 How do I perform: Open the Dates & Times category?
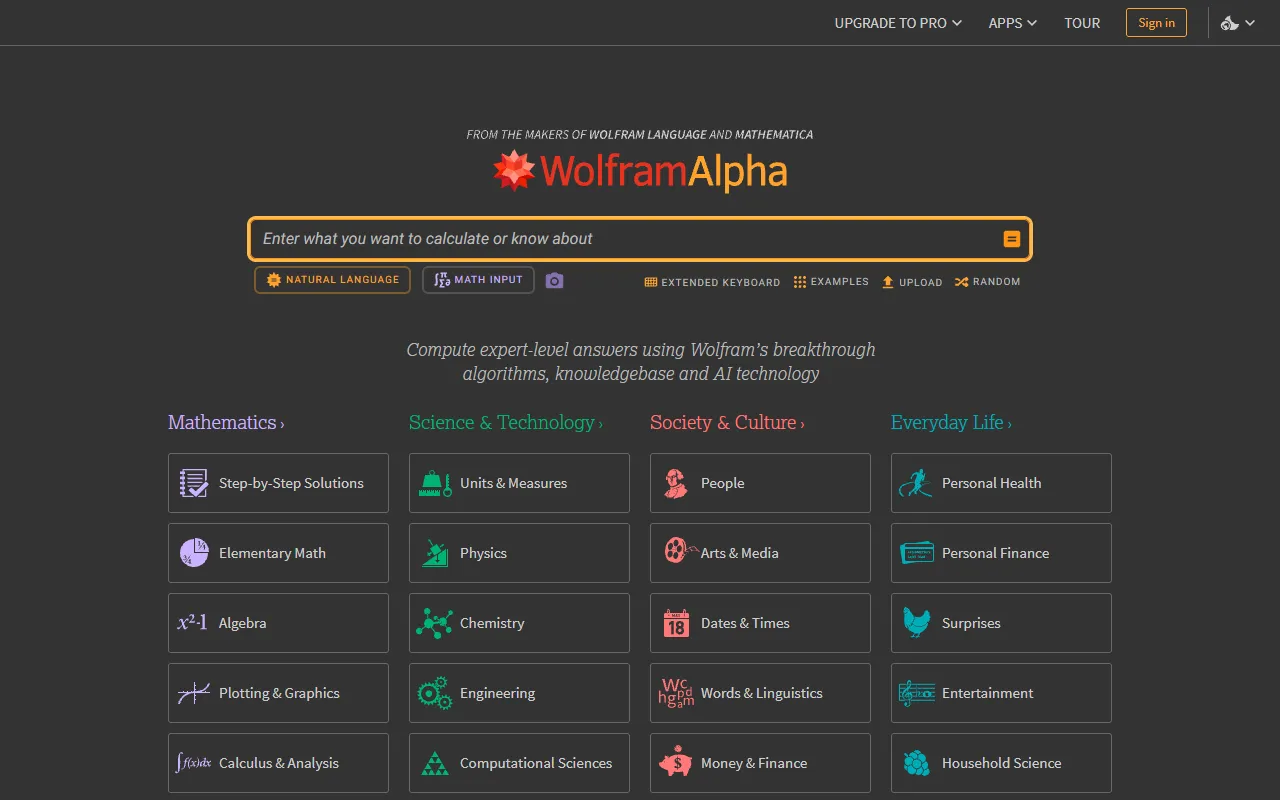pyautogui.click(x=760, y=623)
